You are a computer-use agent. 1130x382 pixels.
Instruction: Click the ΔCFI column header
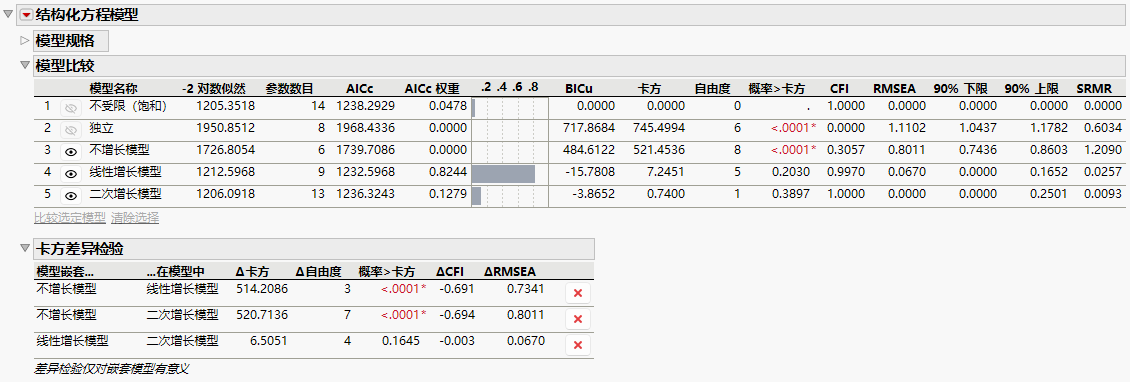tap(450, 272)
